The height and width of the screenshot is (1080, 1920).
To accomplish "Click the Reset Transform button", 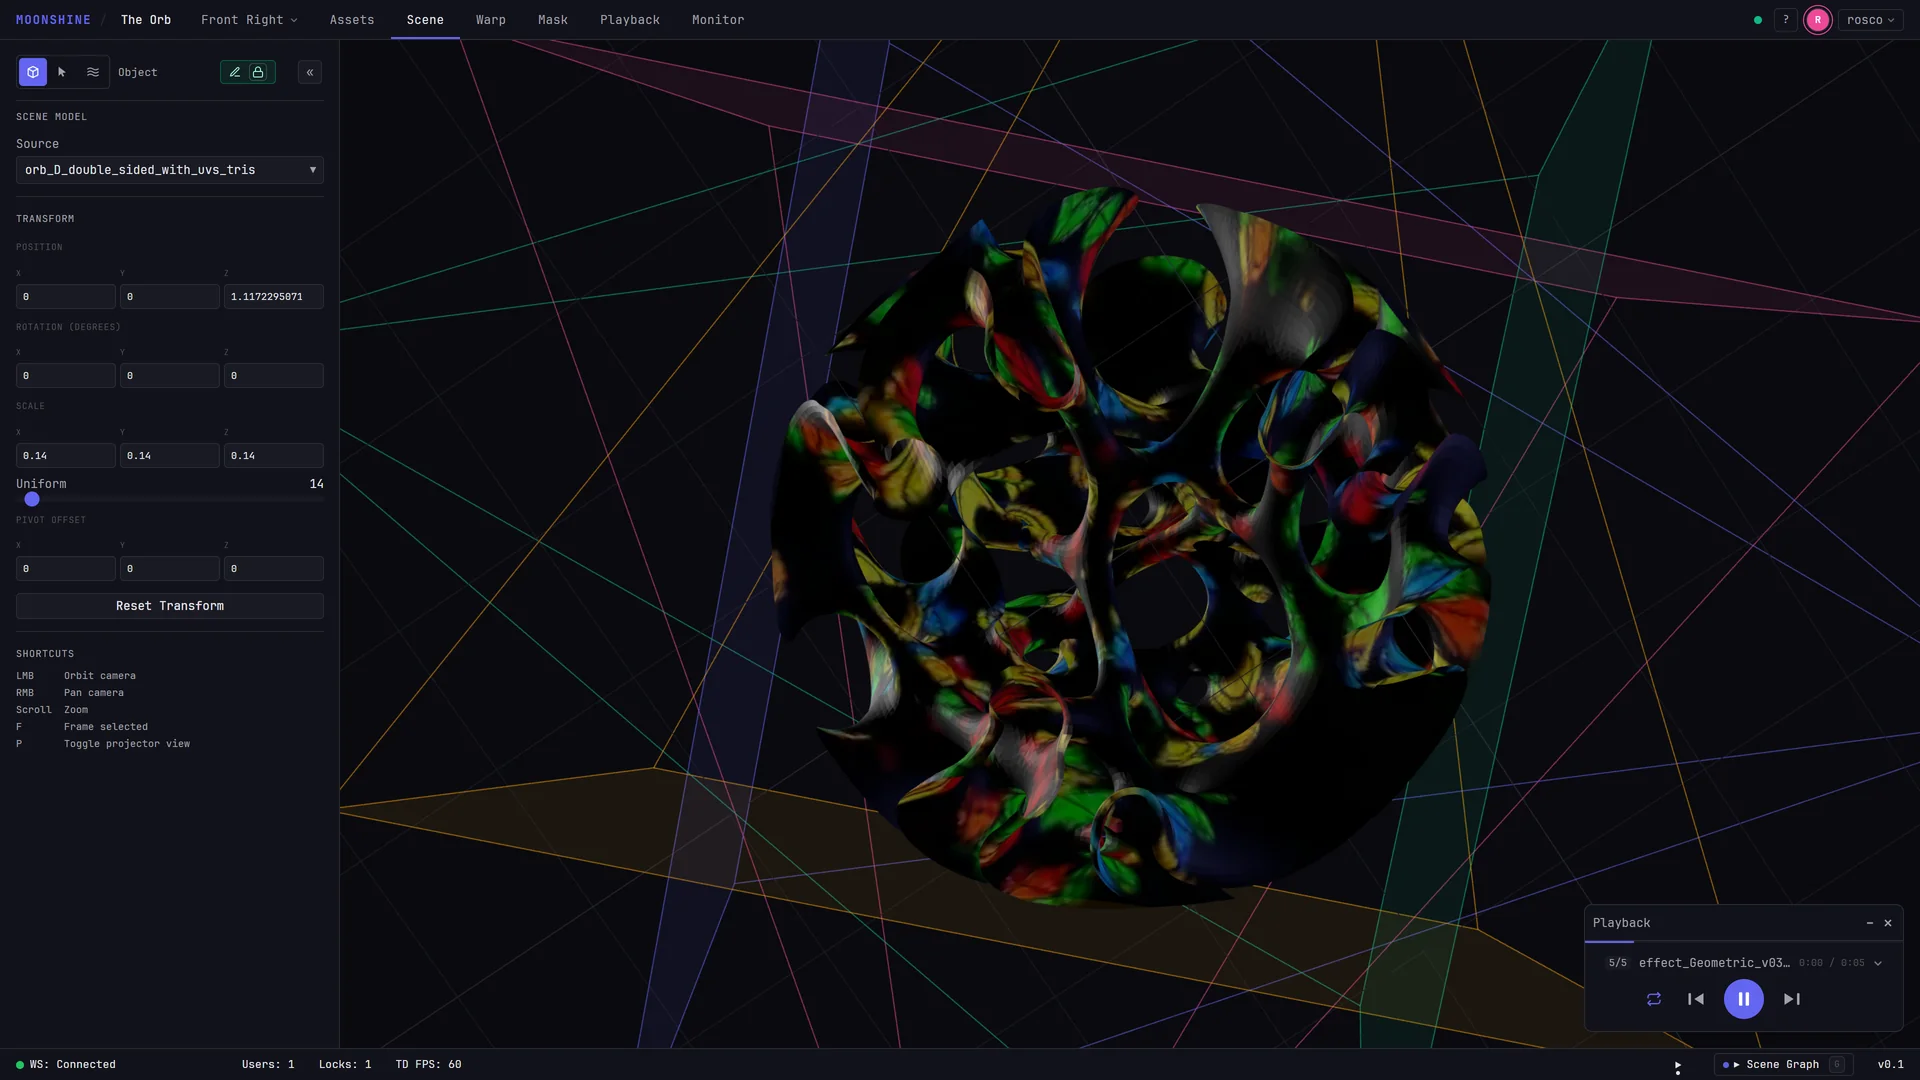I will [x=170, y=606].
